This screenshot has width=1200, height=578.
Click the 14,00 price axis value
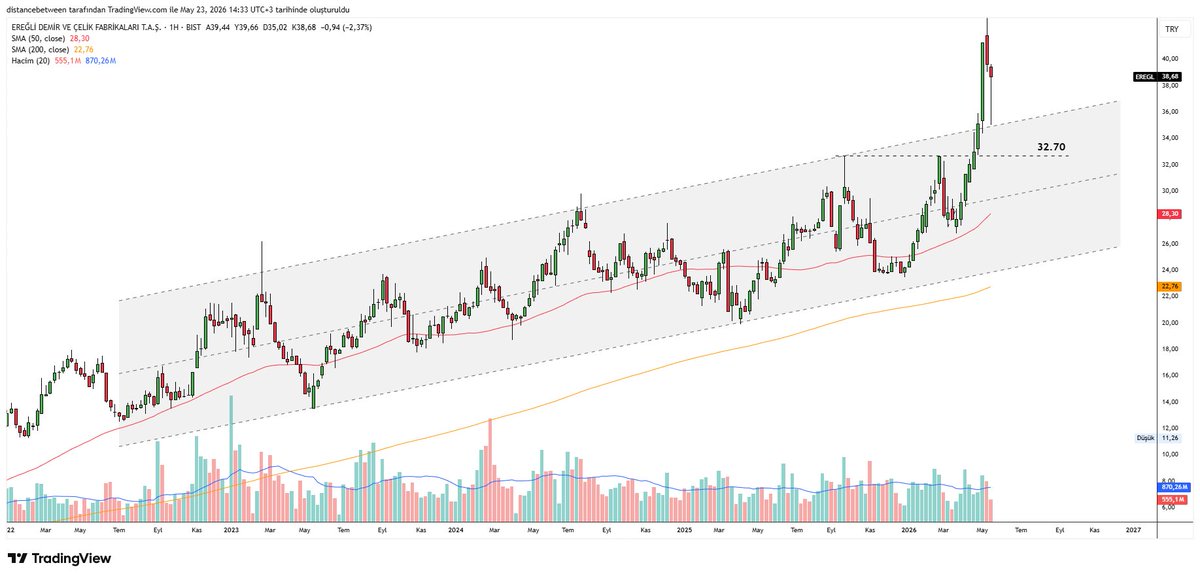coord(1170,401)
